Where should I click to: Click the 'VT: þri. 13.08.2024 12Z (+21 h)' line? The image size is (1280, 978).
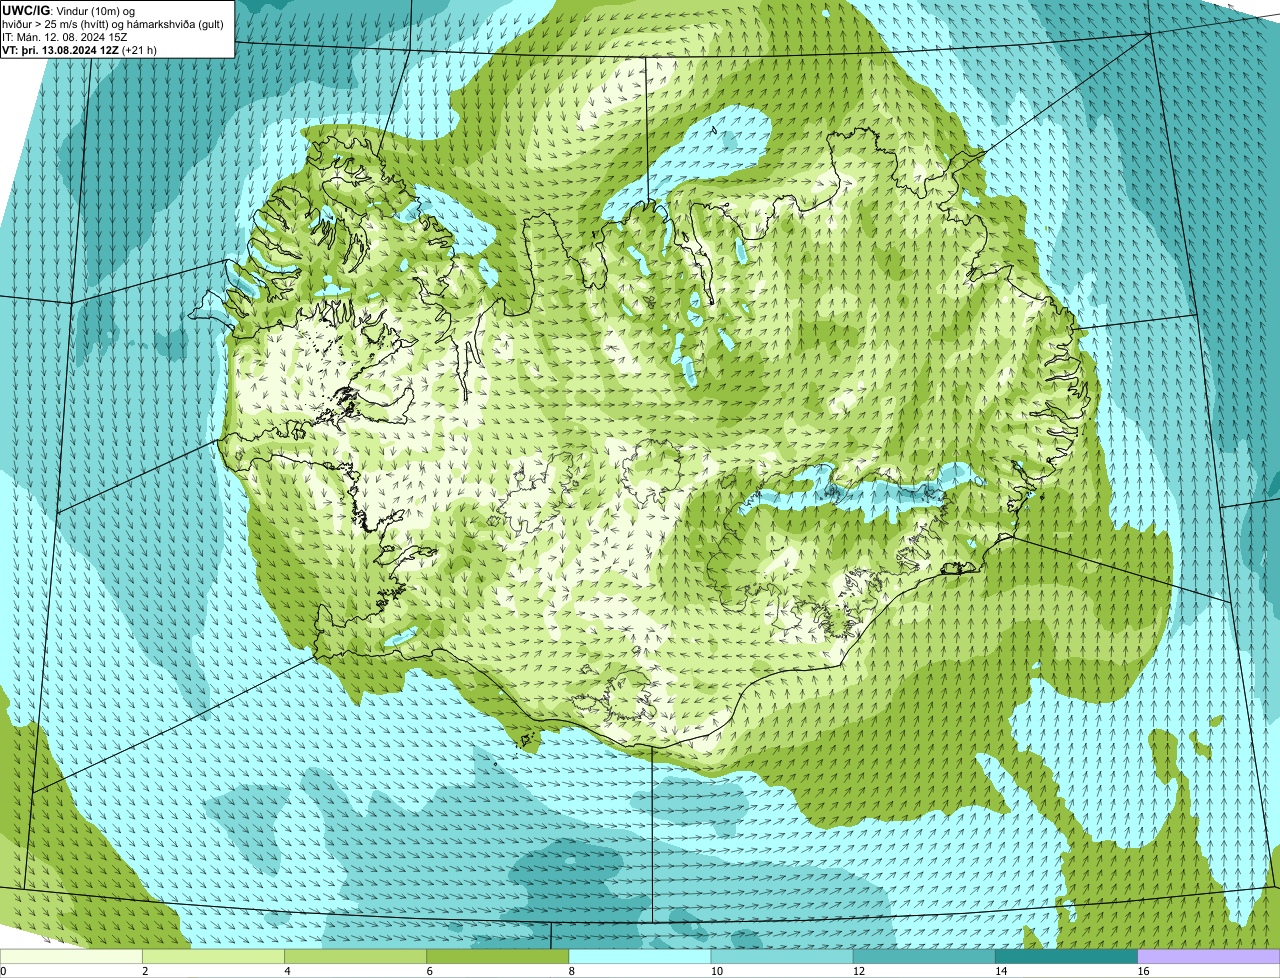80,49
